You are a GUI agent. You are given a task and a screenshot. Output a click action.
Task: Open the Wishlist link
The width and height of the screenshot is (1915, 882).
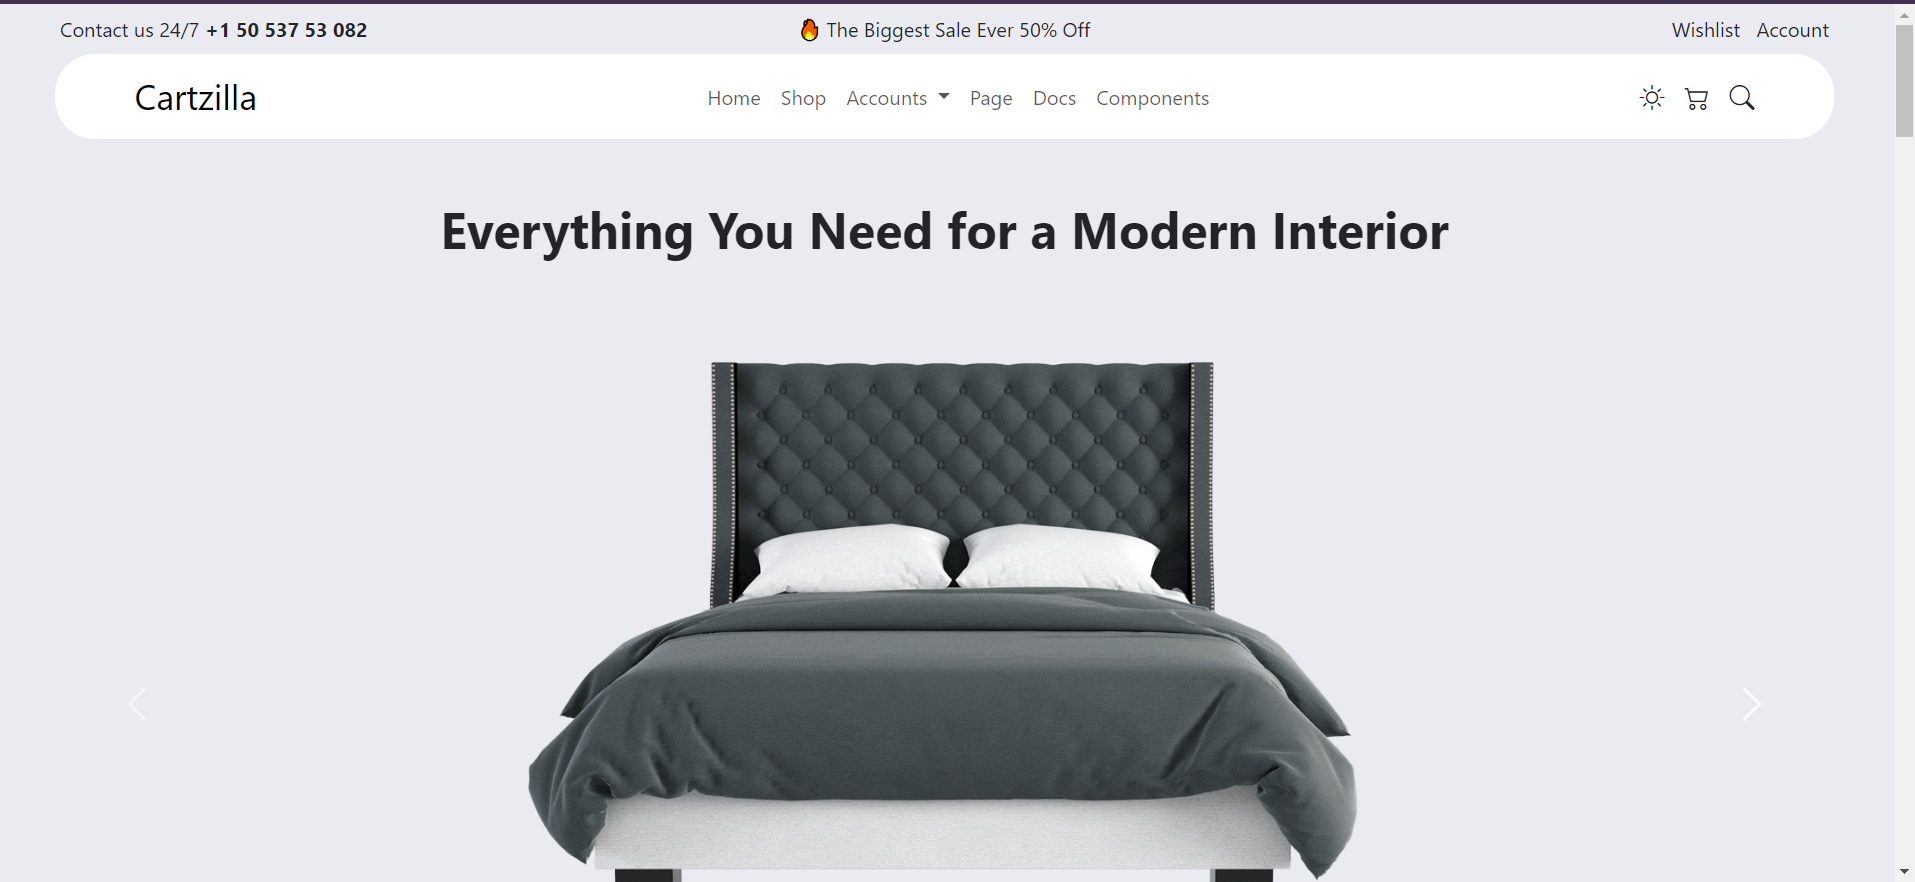tap(1706, 30)
